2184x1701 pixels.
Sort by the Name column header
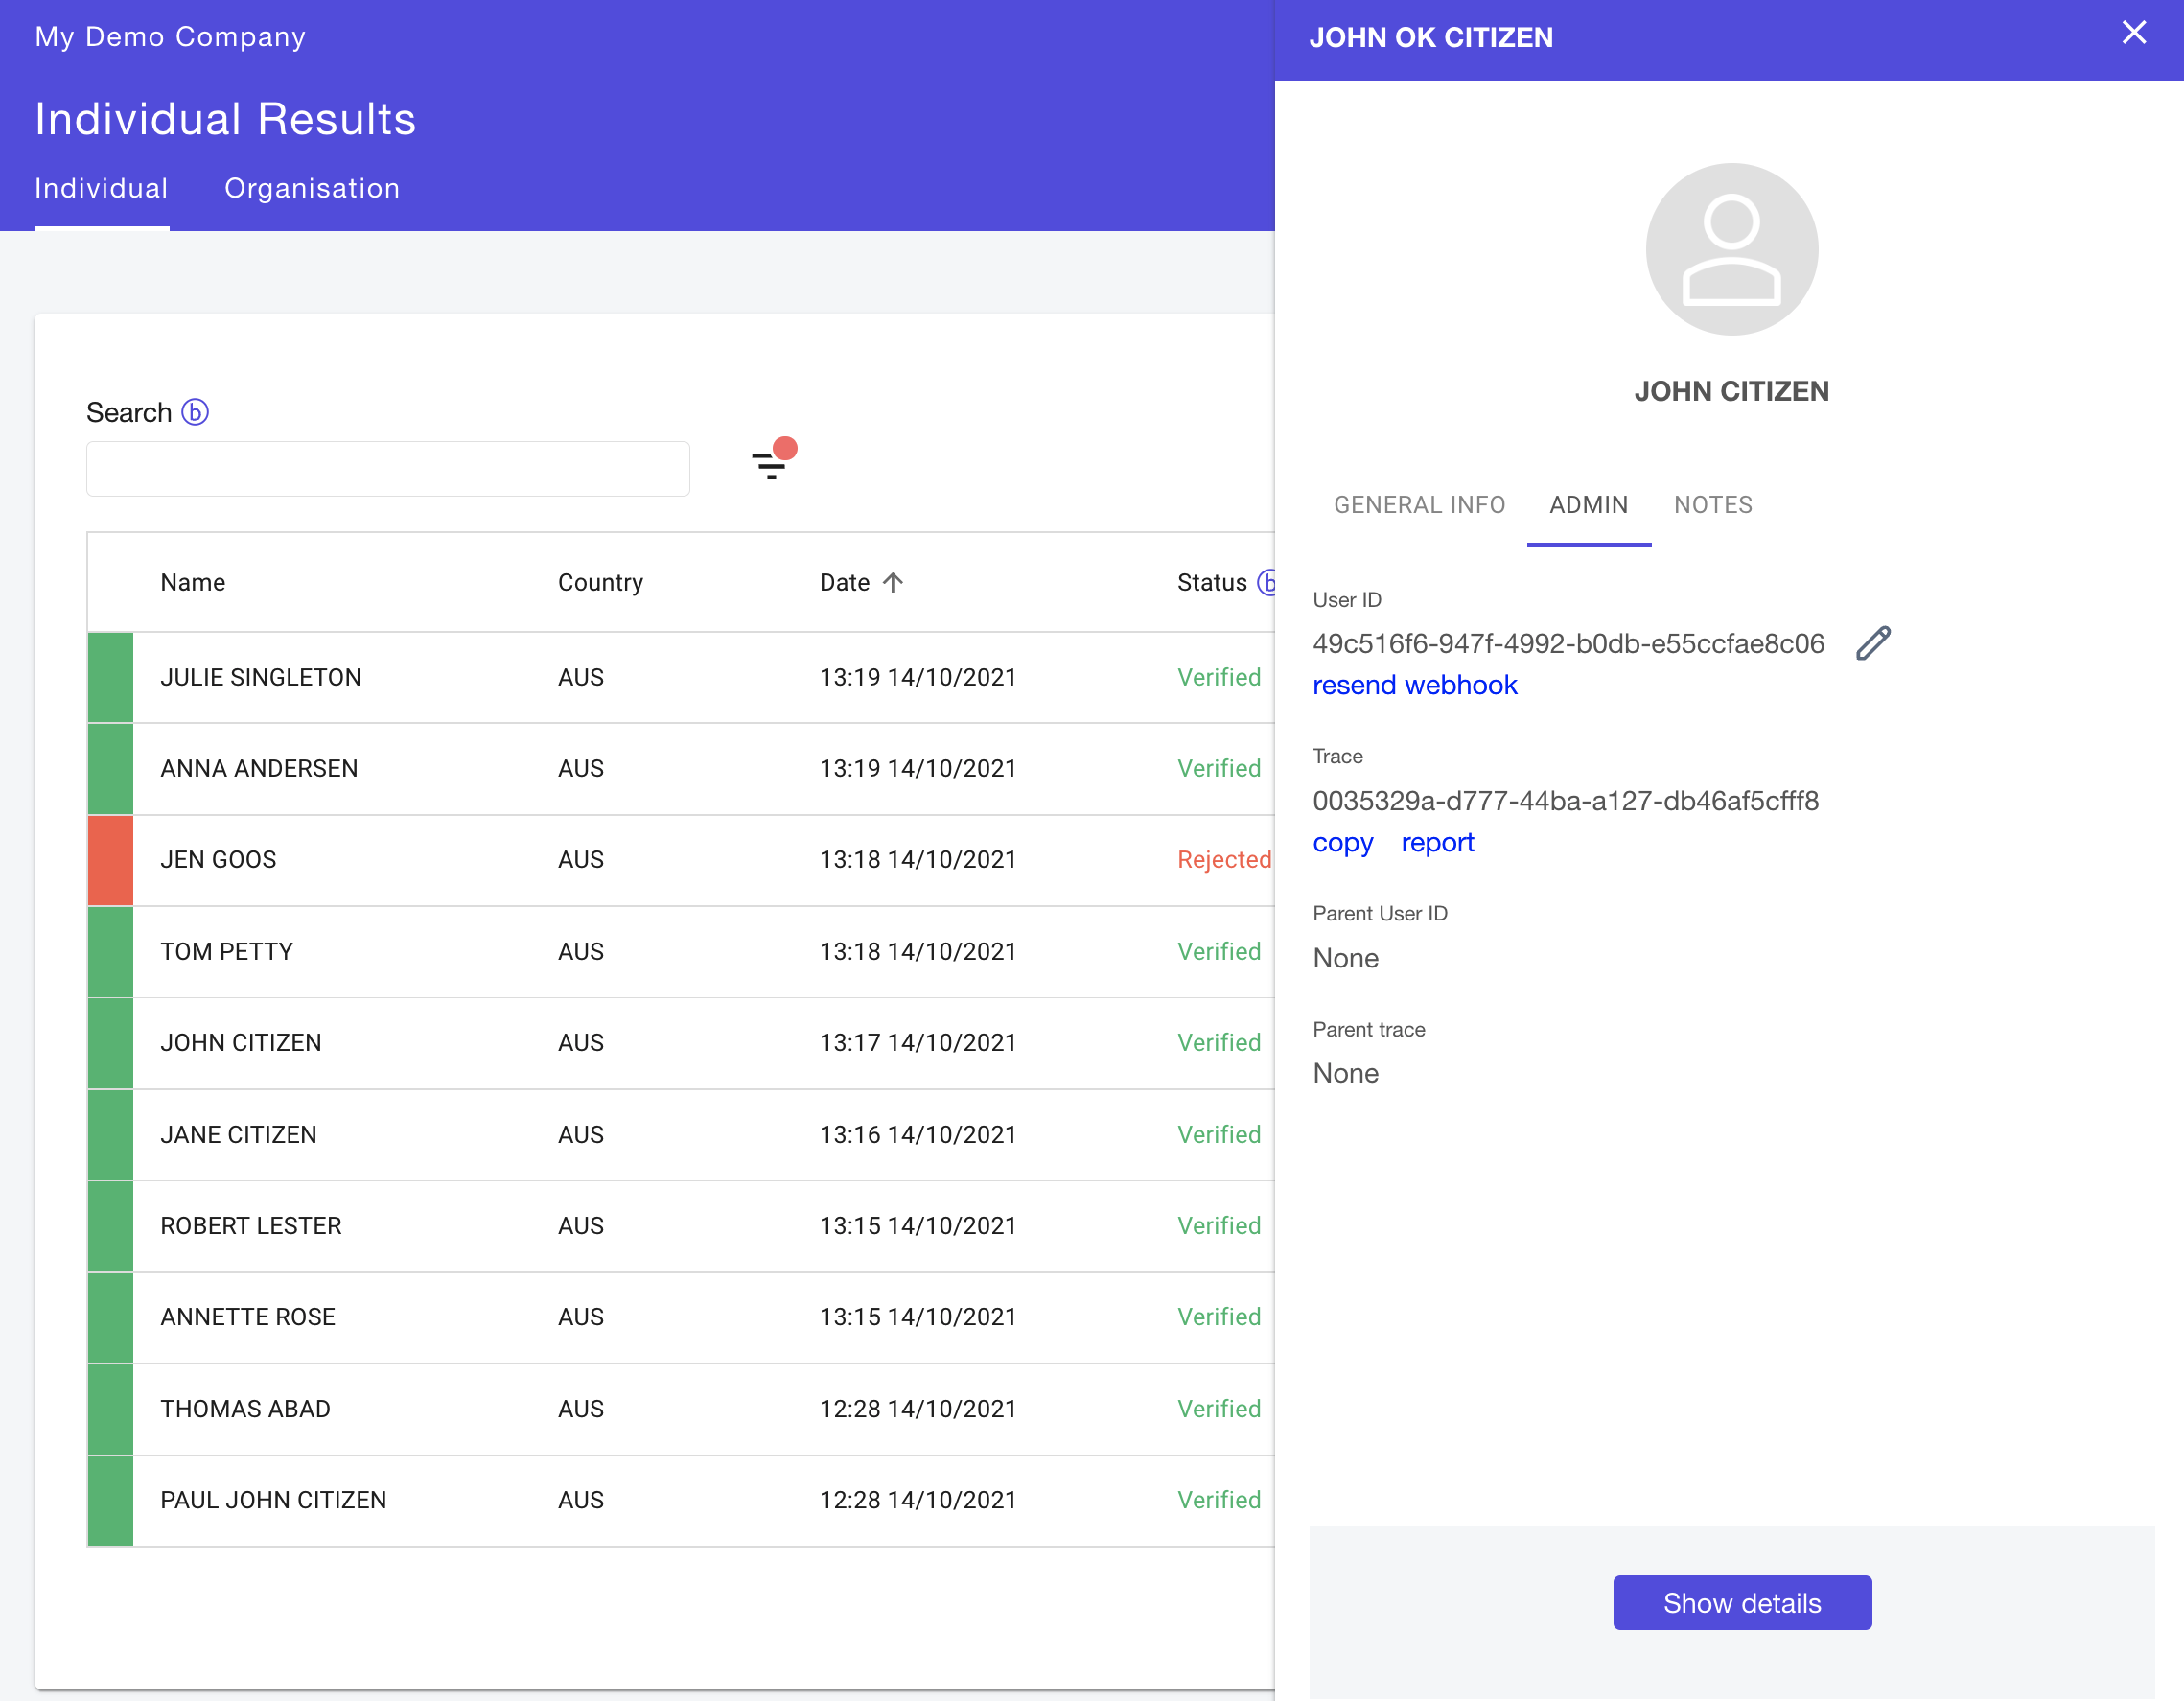[x=193, y=582]
